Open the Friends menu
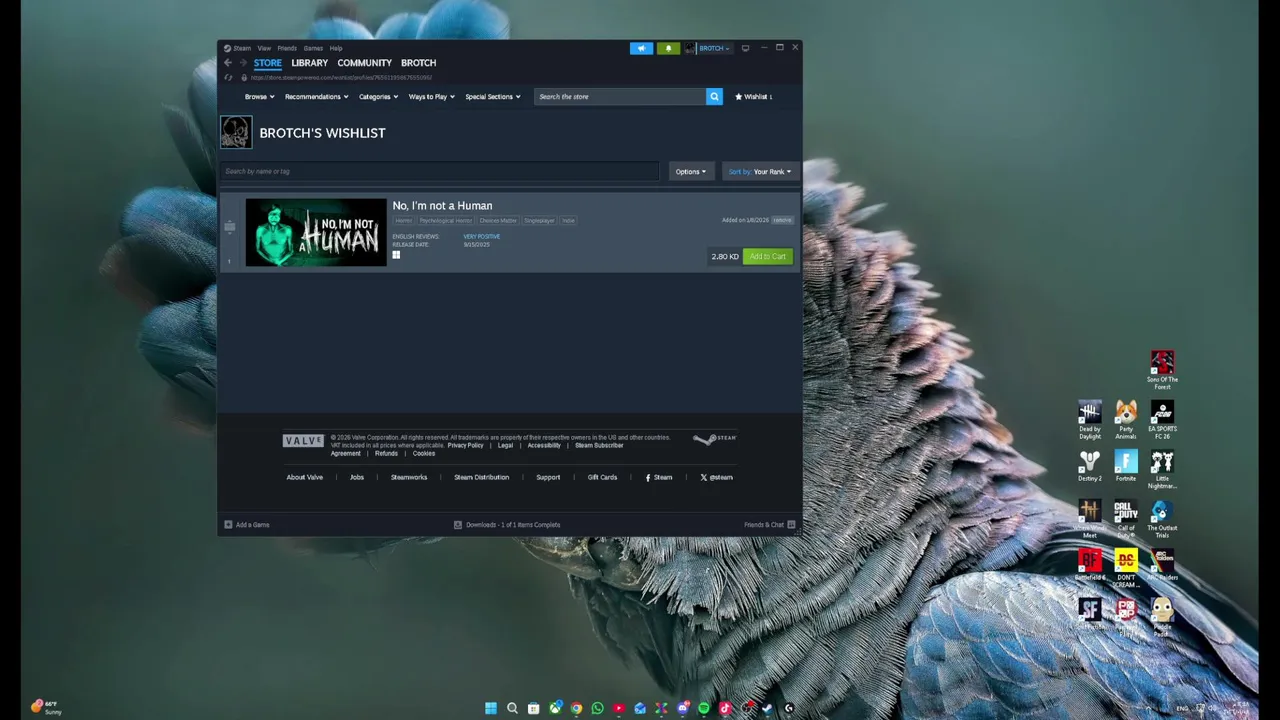1280x720 pixels. pos(287,48)
